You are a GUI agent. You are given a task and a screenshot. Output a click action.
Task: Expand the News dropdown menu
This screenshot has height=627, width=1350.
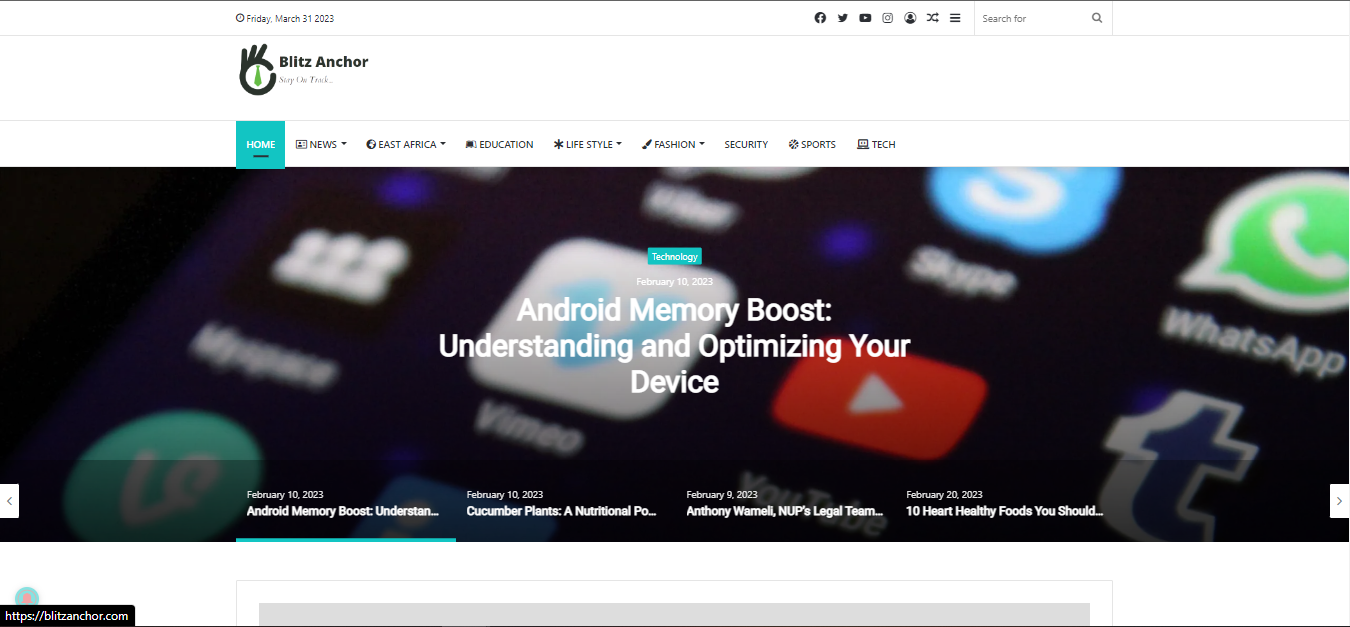click(x=321, y=145)
